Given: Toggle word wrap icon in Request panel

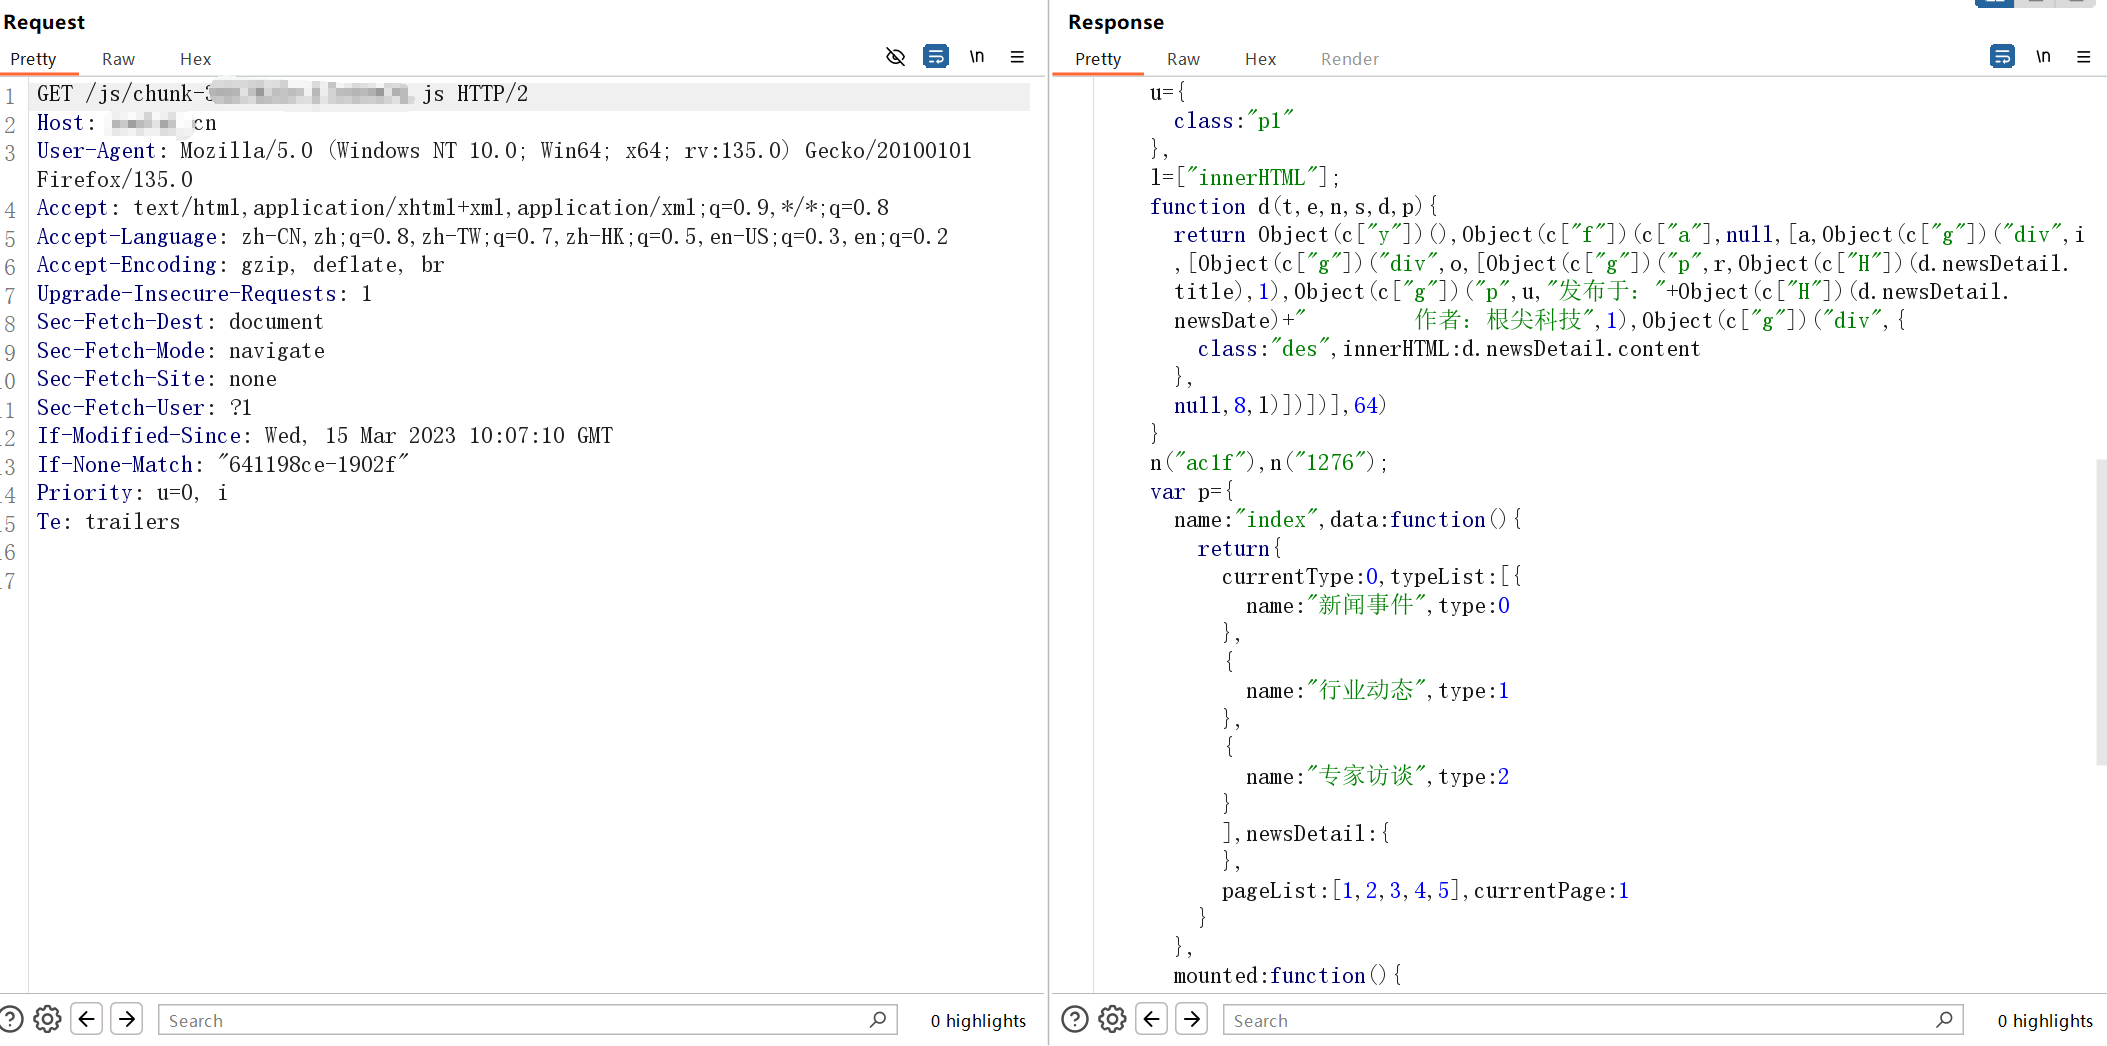Looking at the screenshot, I should click(x=936, y=57).
